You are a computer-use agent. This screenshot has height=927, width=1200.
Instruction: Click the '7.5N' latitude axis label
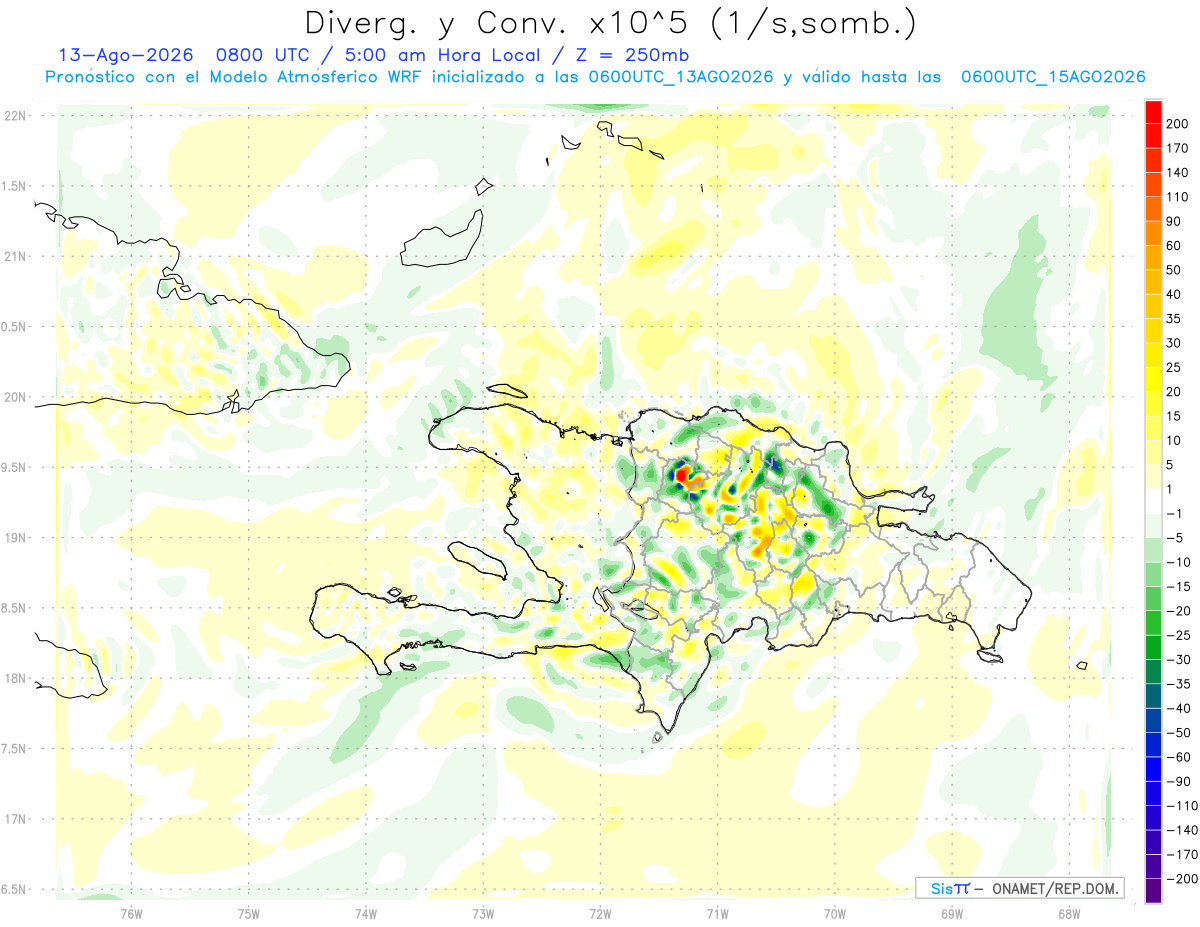[14, 748]
